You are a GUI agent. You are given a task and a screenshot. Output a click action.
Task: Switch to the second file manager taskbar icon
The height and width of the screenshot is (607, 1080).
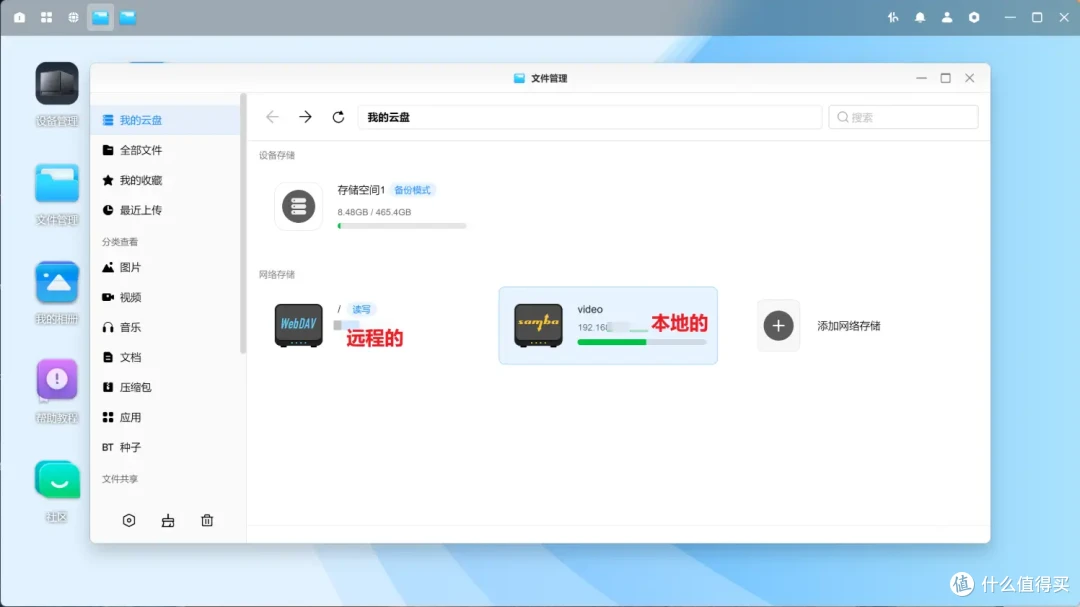point(127,17)
